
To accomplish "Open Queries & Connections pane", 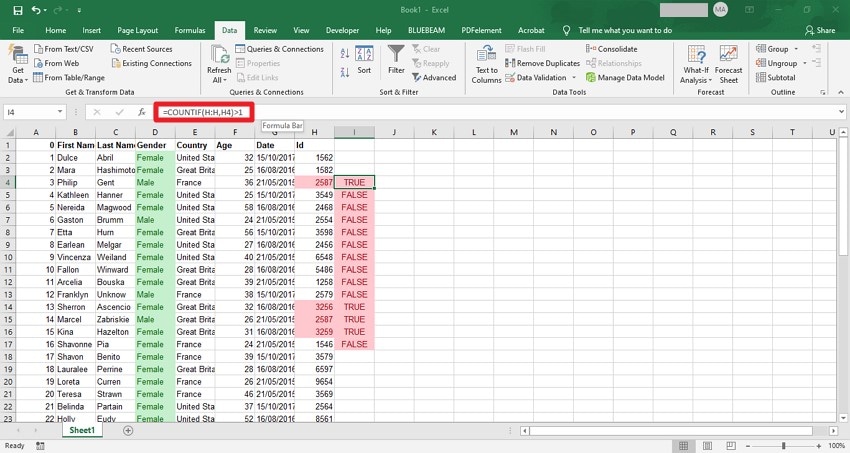I will 279,49.
